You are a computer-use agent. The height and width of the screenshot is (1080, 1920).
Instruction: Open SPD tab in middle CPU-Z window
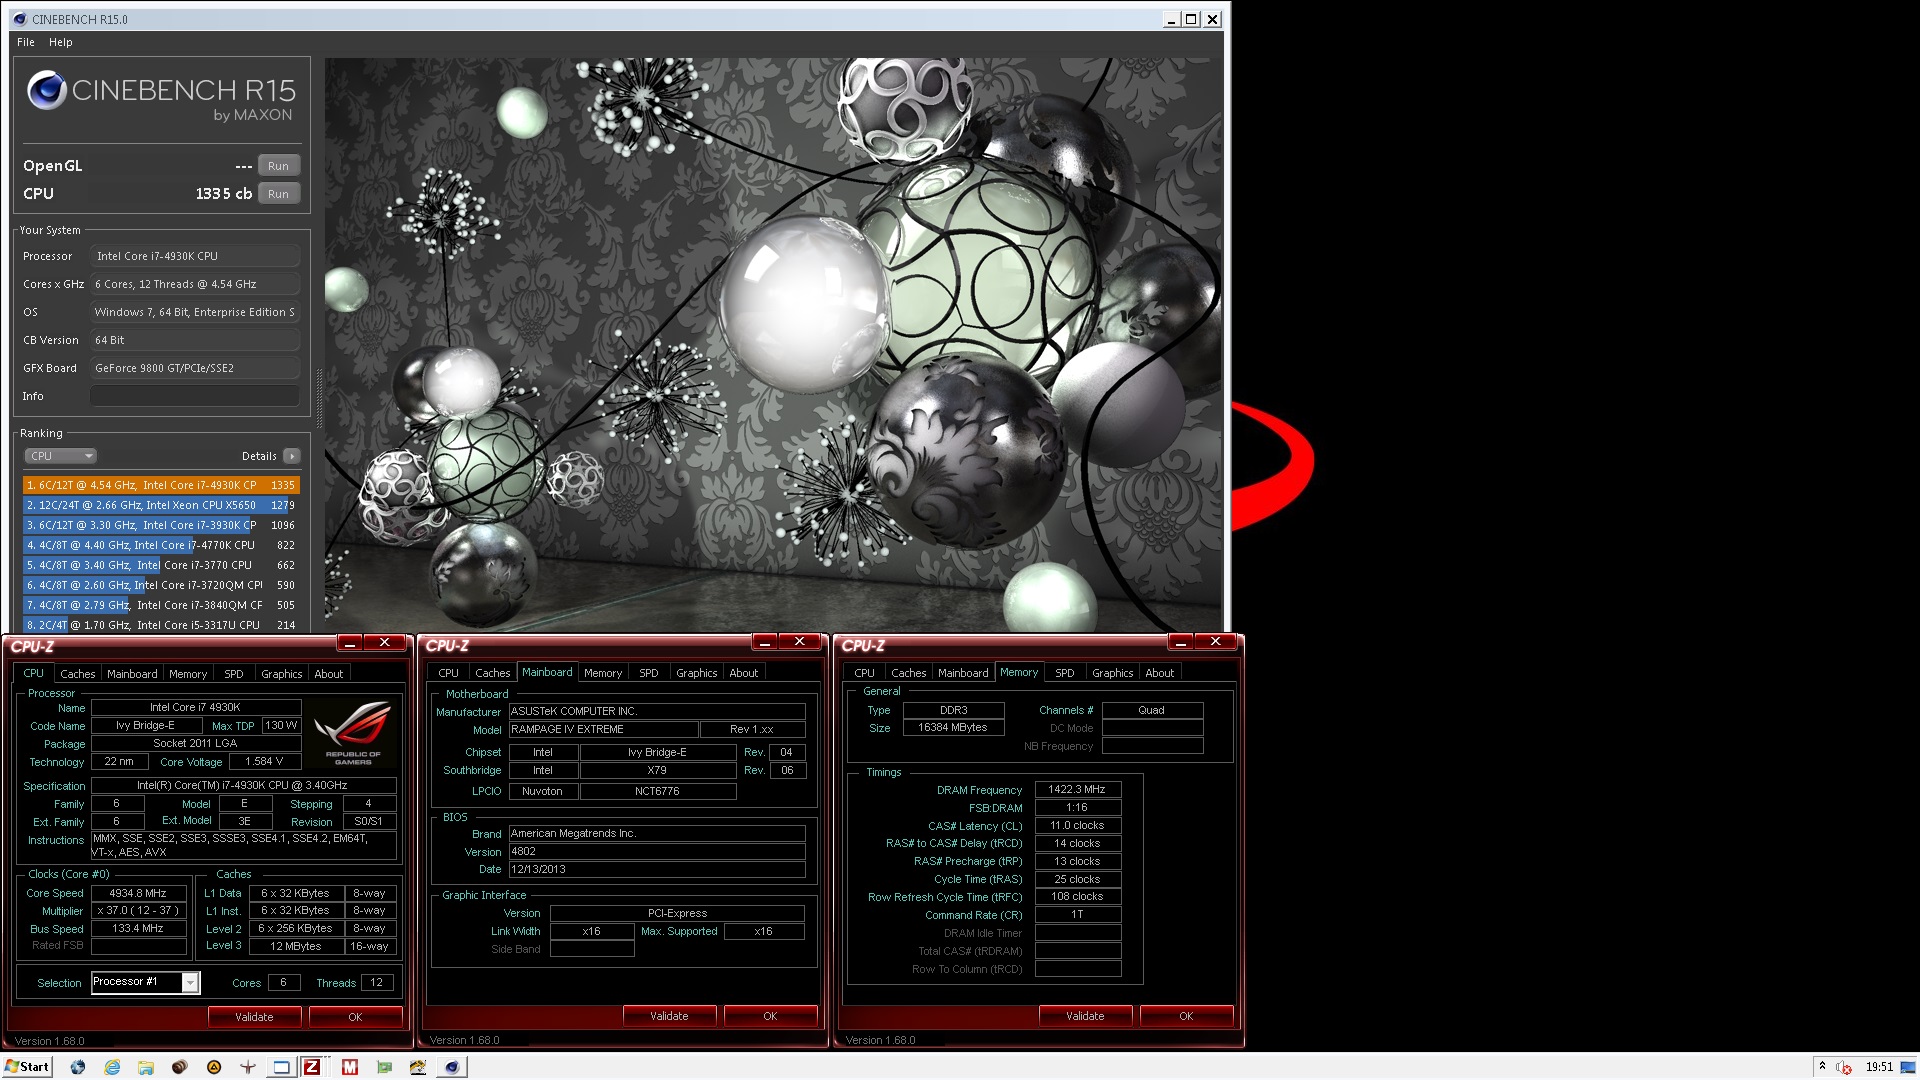point(649,673)
